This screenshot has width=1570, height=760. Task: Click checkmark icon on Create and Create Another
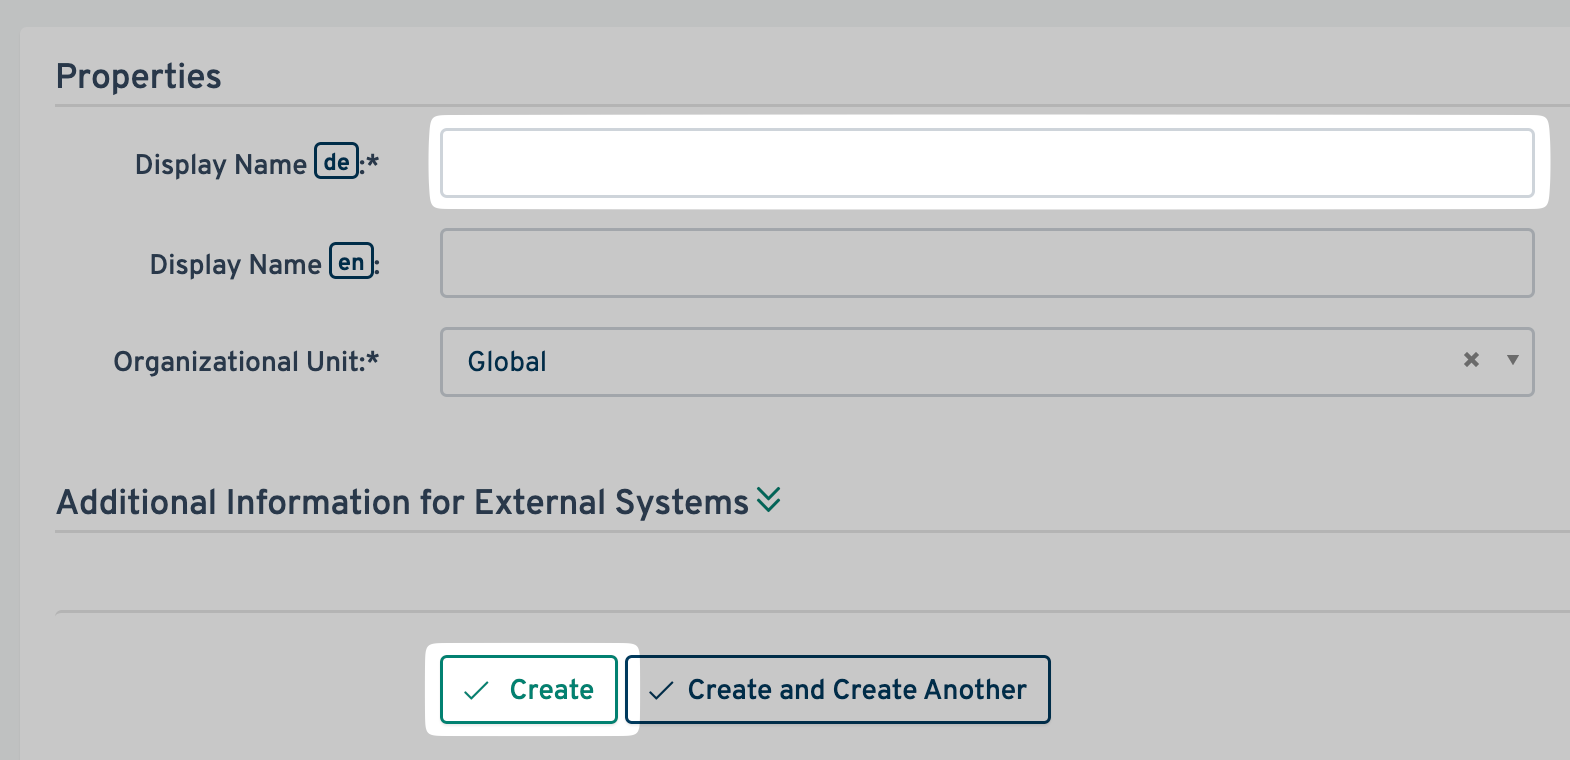[x=661, y=690]
